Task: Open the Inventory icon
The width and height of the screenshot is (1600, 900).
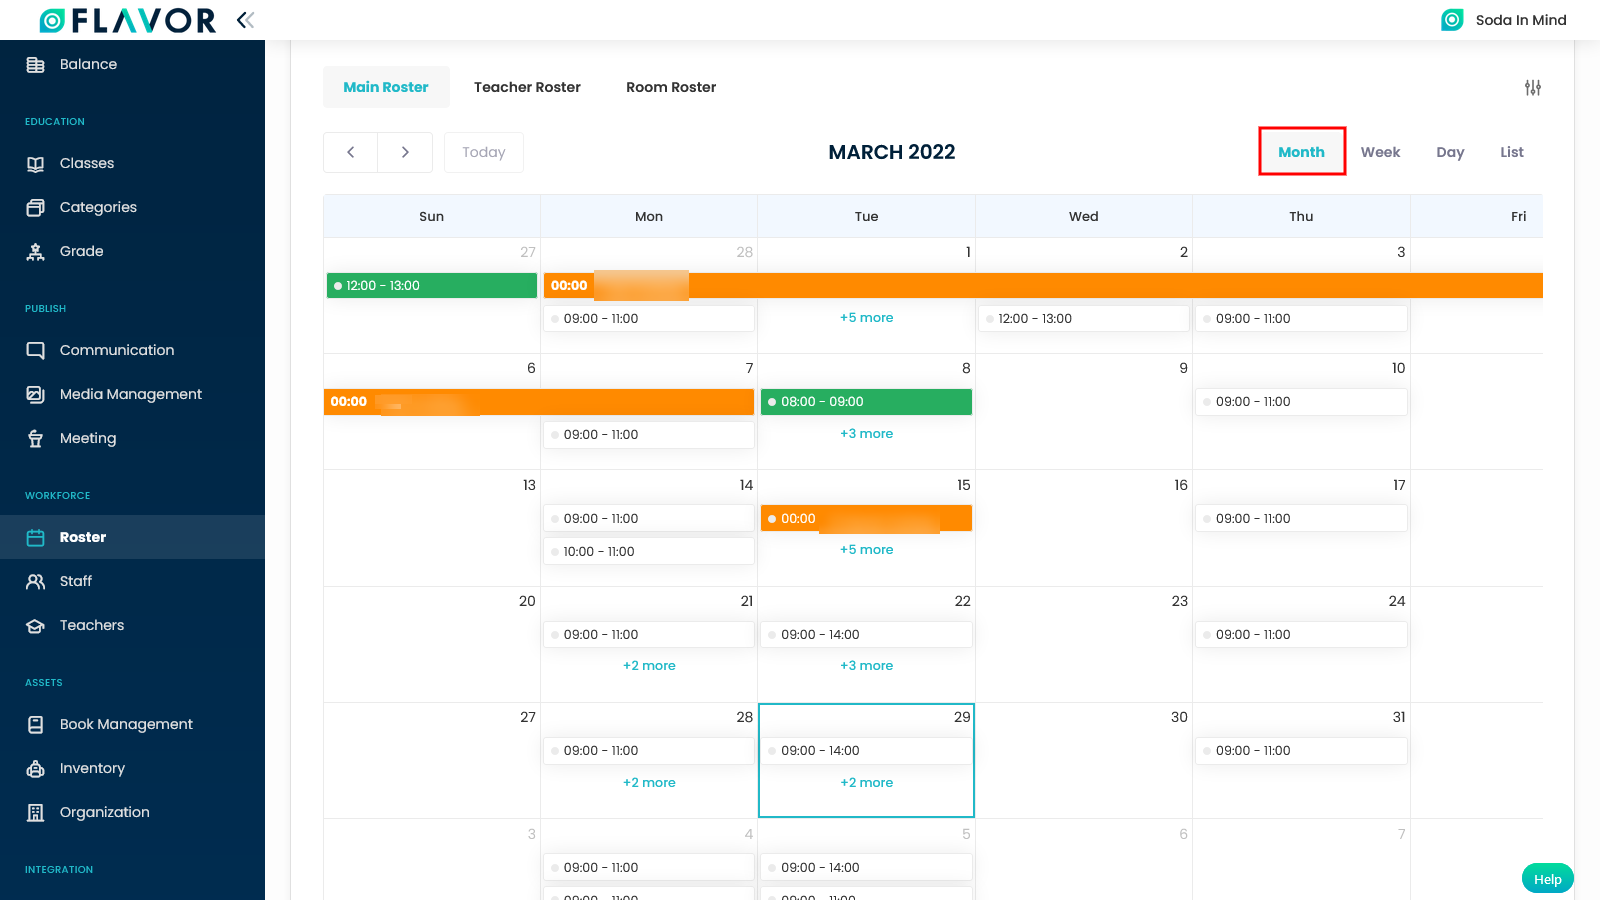Action: coord(36,769)
